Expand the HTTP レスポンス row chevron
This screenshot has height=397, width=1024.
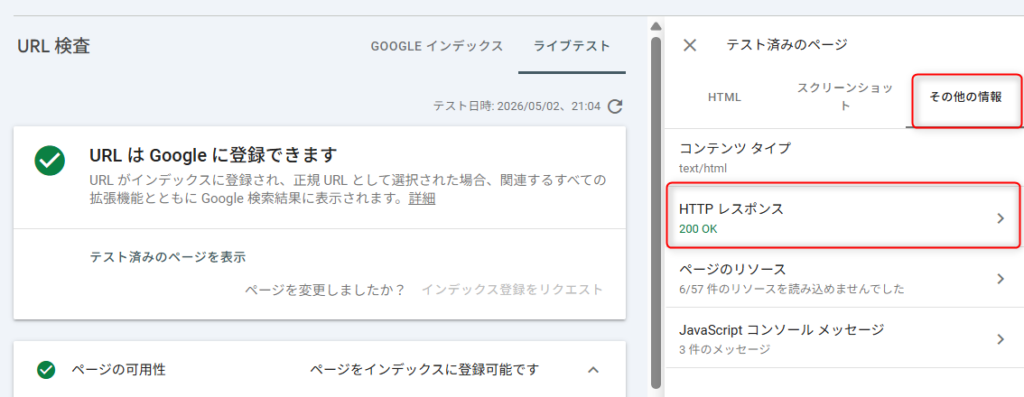click(1000, 219)
